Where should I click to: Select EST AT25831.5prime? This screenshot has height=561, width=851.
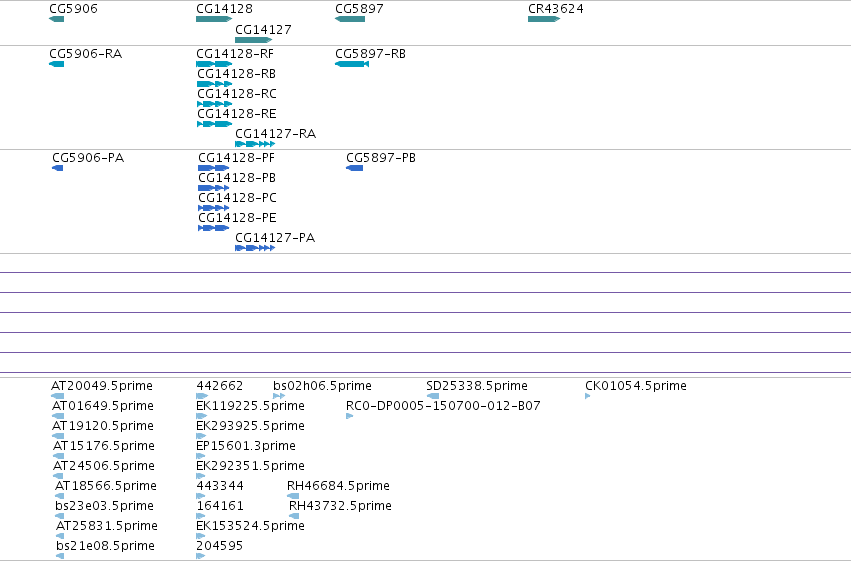click(x=60, y=536)
